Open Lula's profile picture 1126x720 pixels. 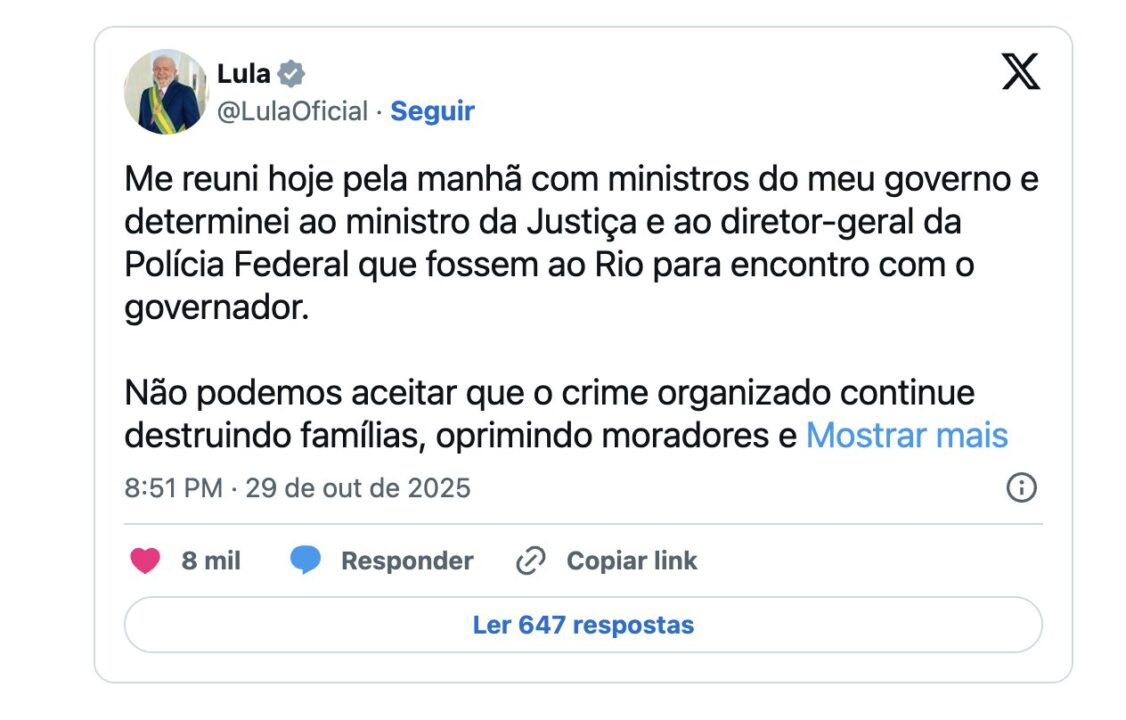pyautogui.click(x=165, y=91)
